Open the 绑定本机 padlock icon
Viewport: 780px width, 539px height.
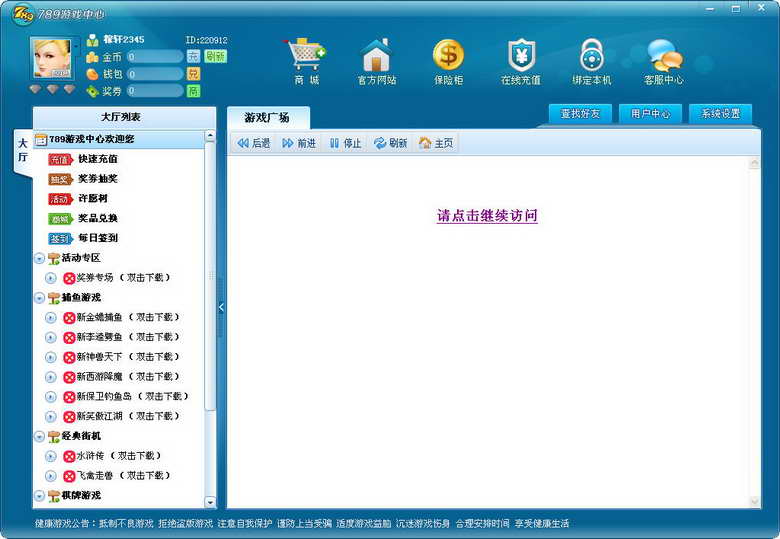(x=591, y=55)
